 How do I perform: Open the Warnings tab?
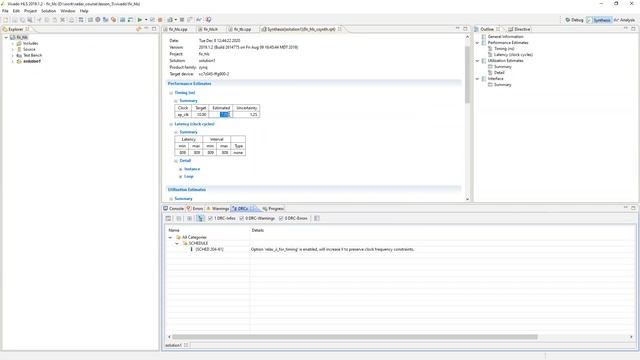pyautogui.click(x=218, y=209)
